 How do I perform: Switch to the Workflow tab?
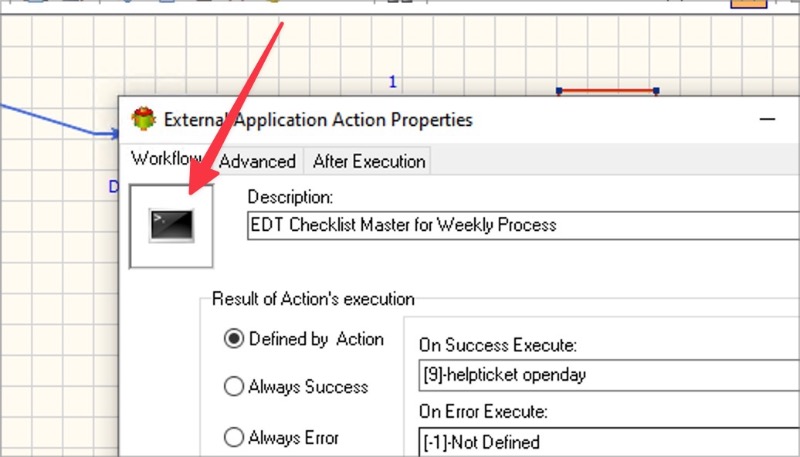[x=166, y=159]
